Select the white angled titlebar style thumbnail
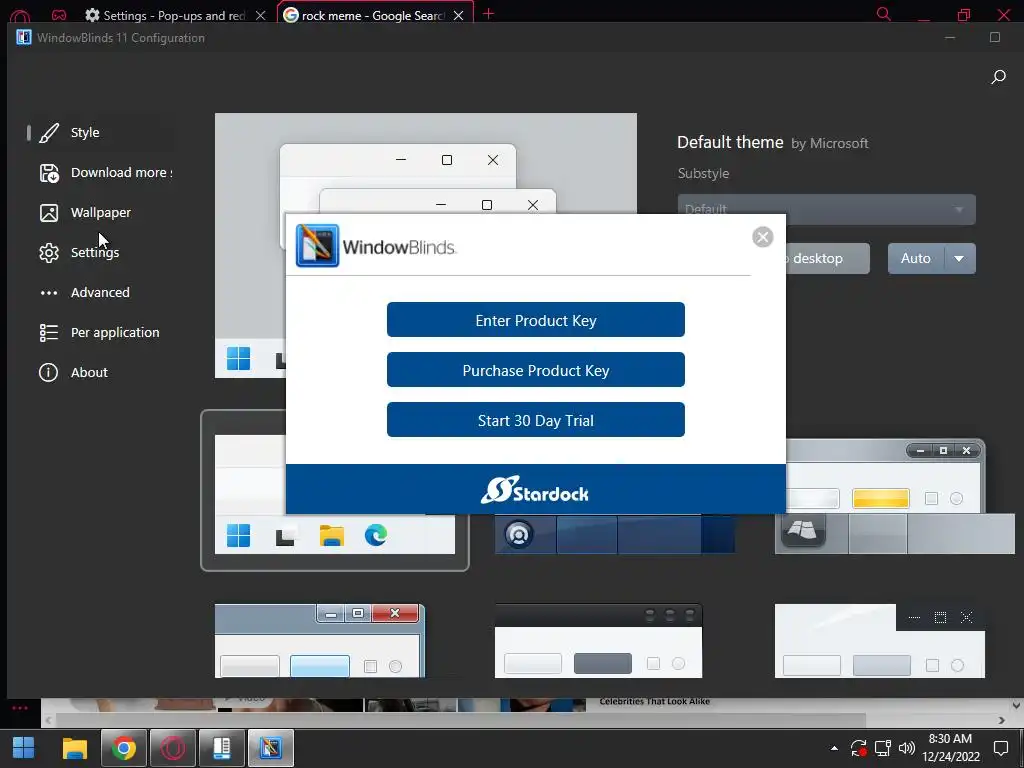 click(x=880, y=641)
